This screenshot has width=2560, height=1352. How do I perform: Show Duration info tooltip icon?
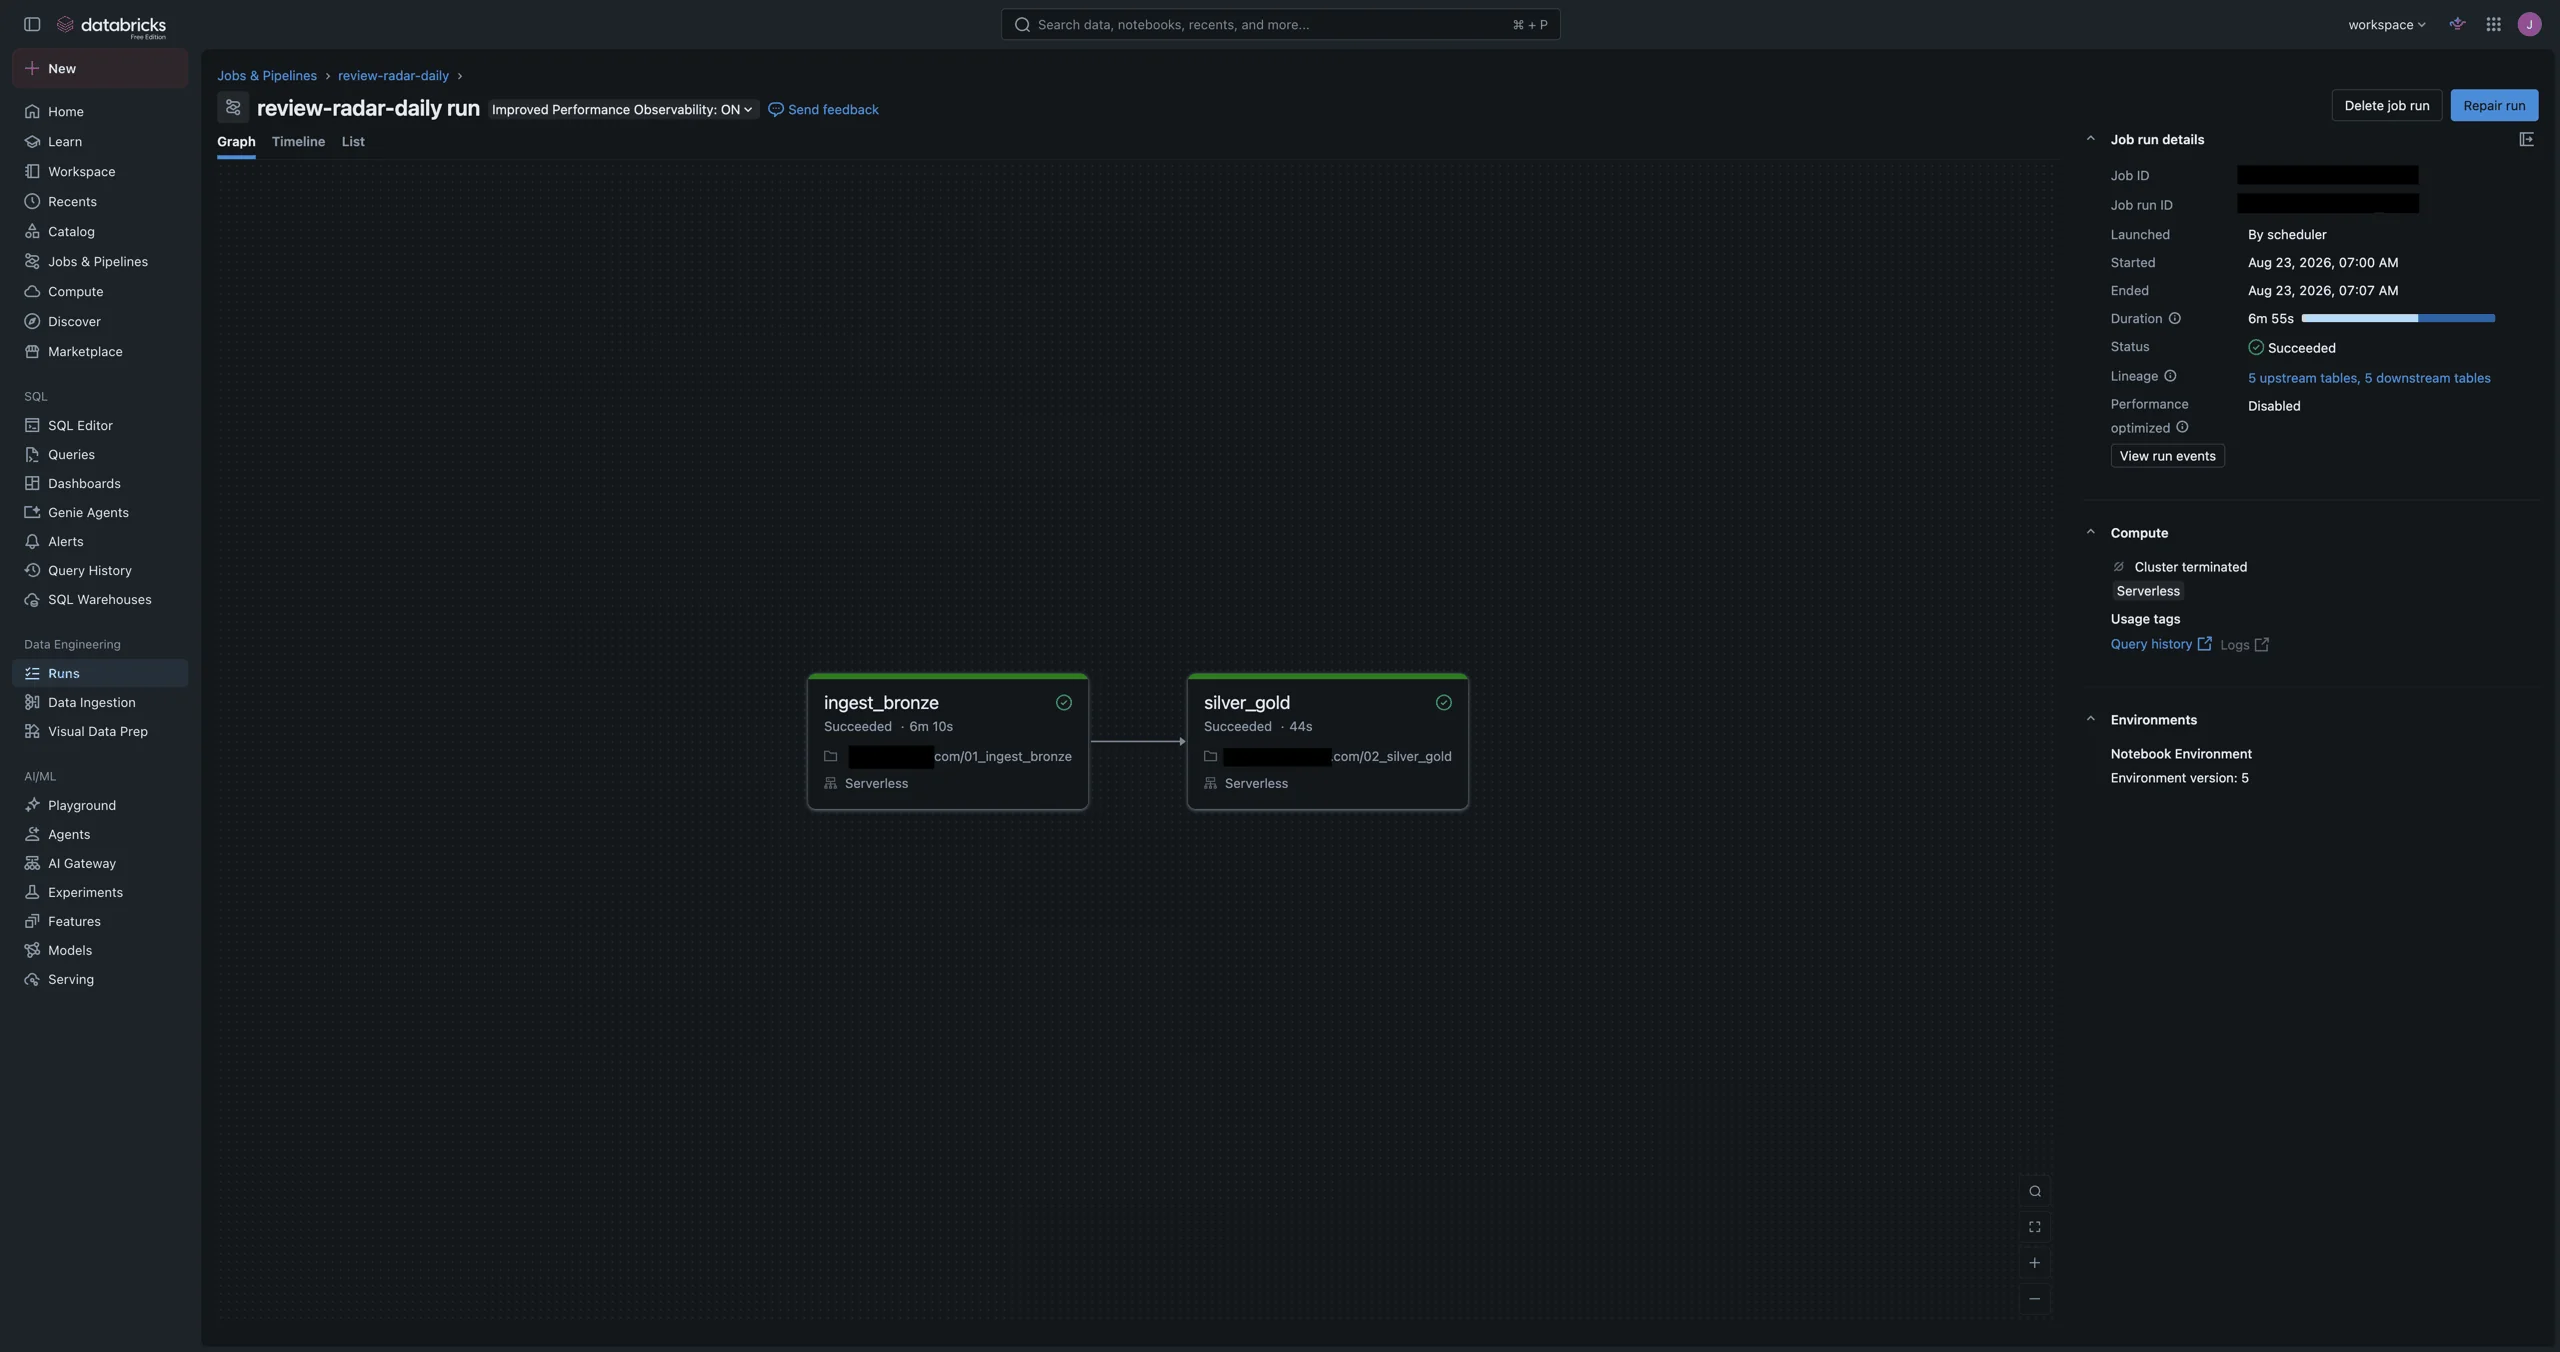[x=2174, y=319]
